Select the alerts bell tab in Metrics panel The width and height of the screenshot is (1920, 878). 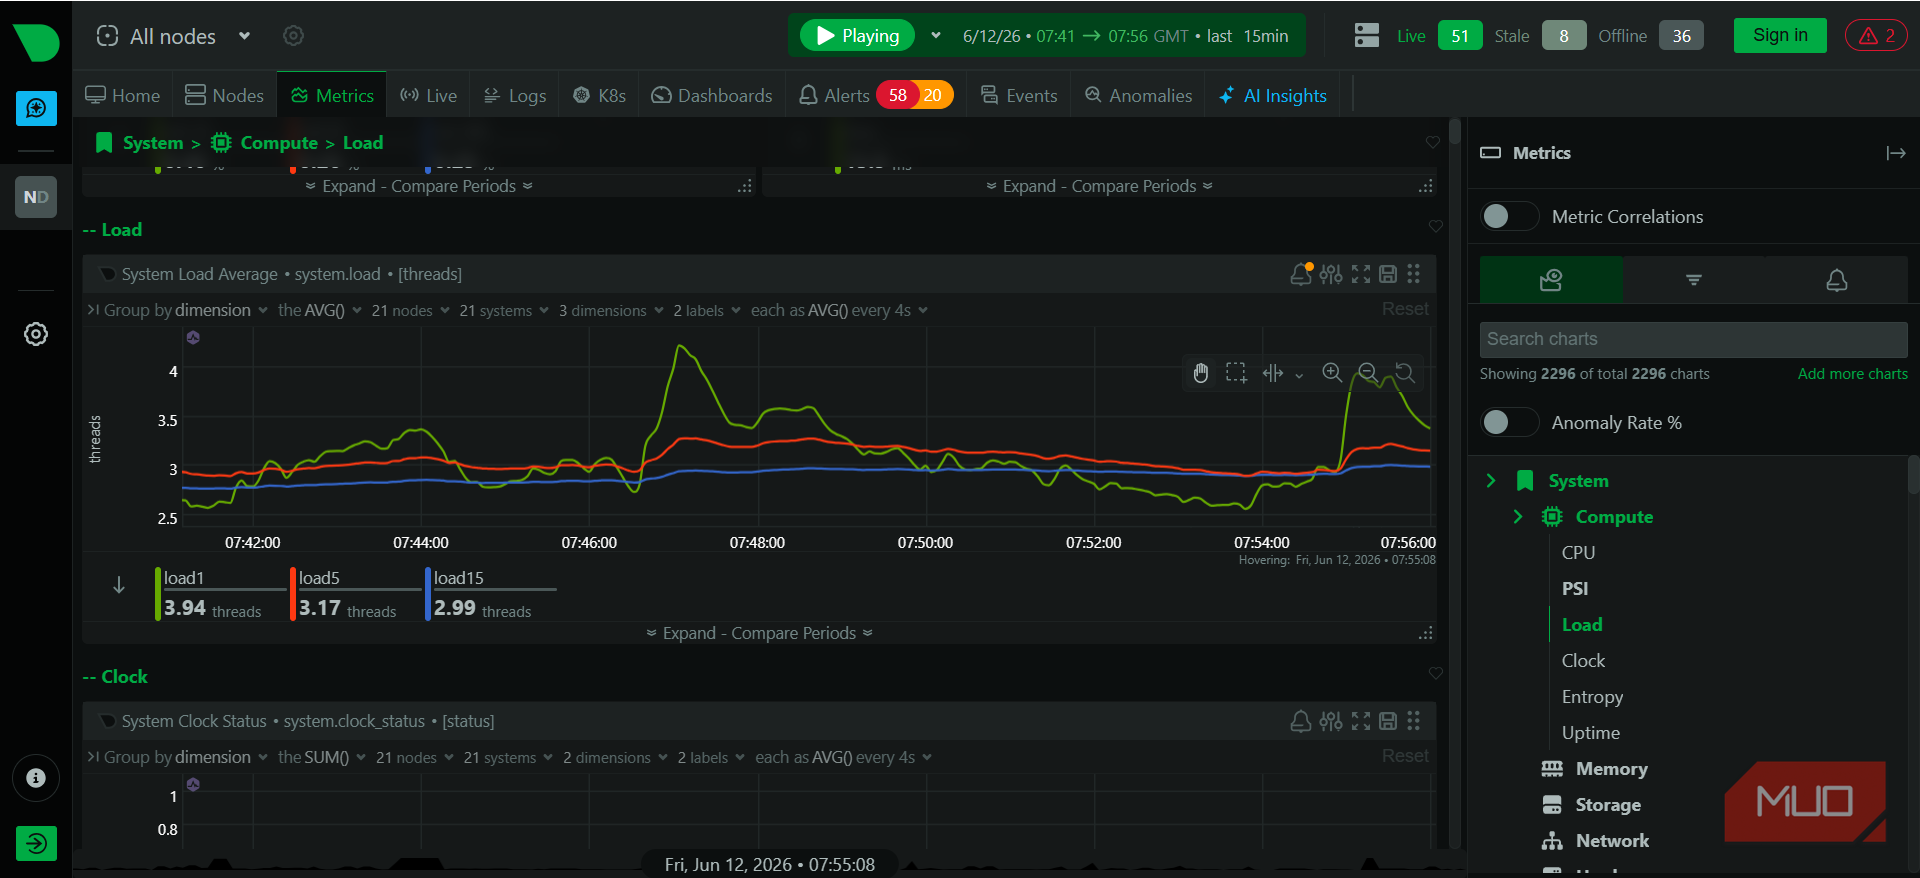1837,280
